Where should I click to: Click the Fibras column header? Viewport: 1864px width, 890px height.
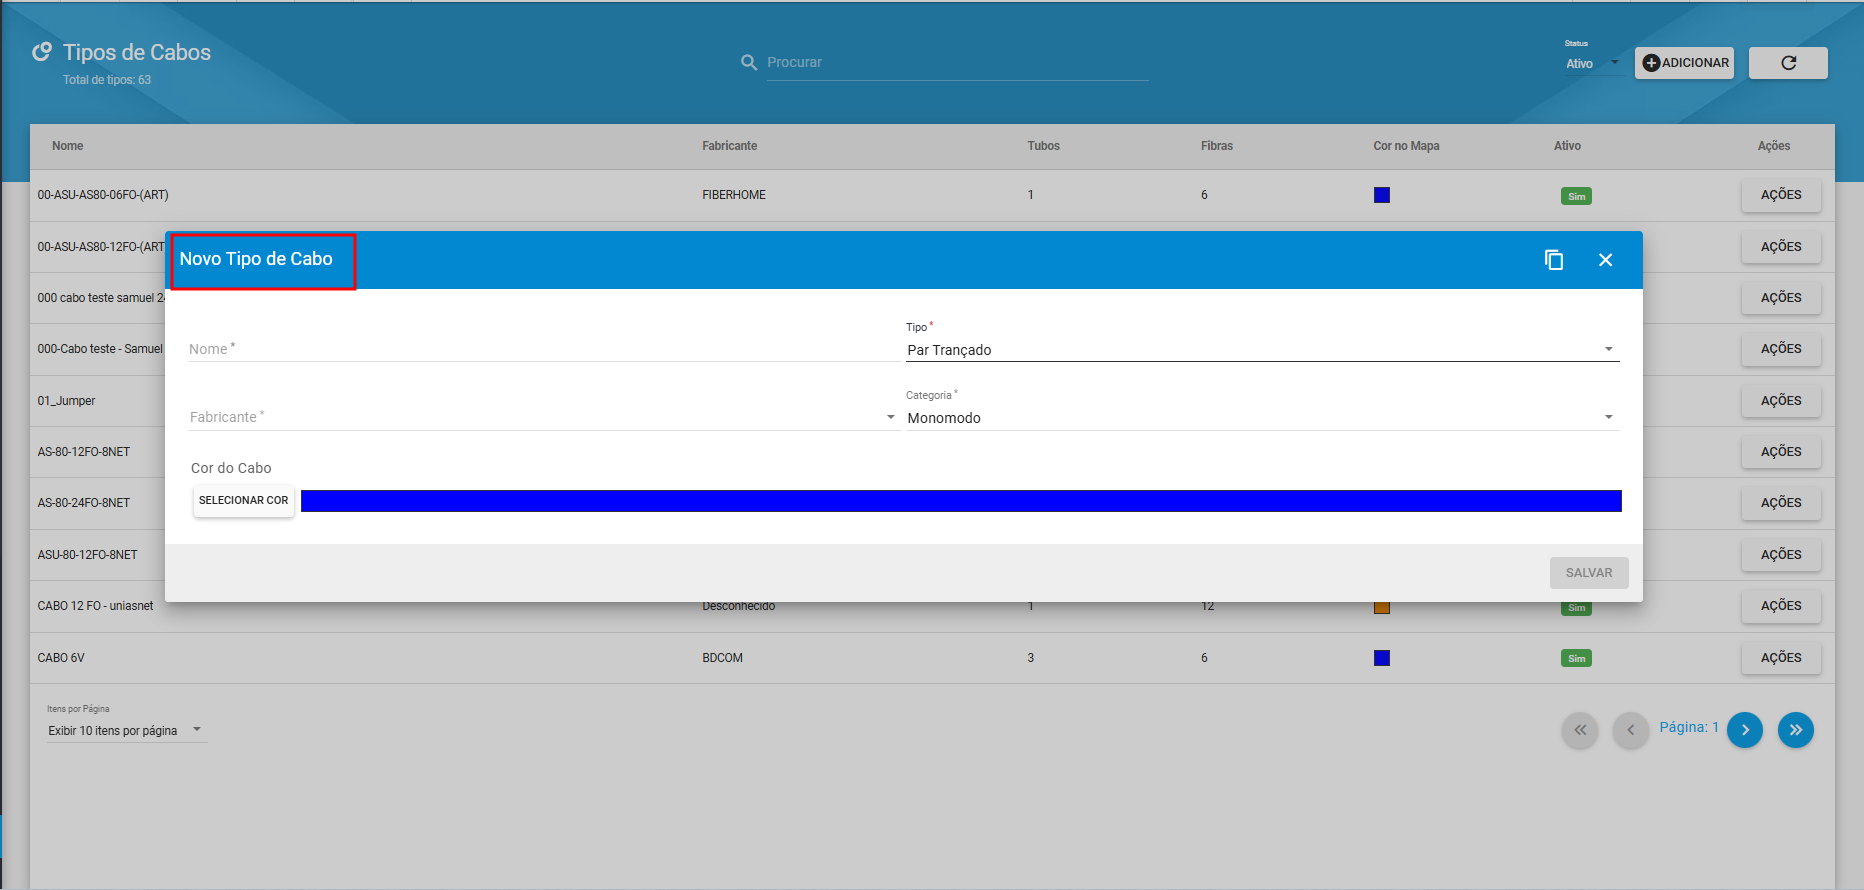coord(1217,146)
